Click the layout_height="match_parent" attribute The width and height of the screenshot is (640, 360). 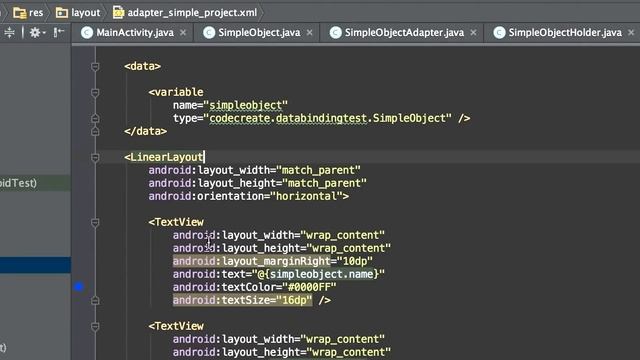pos(258,183)
